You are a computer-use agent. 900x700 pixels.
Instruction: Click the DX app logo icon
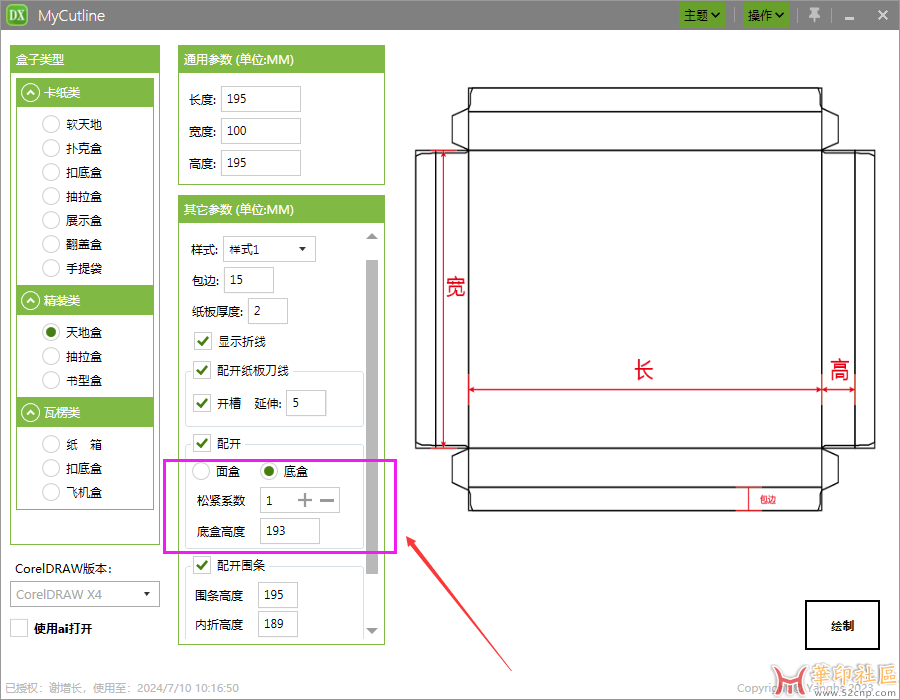pos(17,15)
